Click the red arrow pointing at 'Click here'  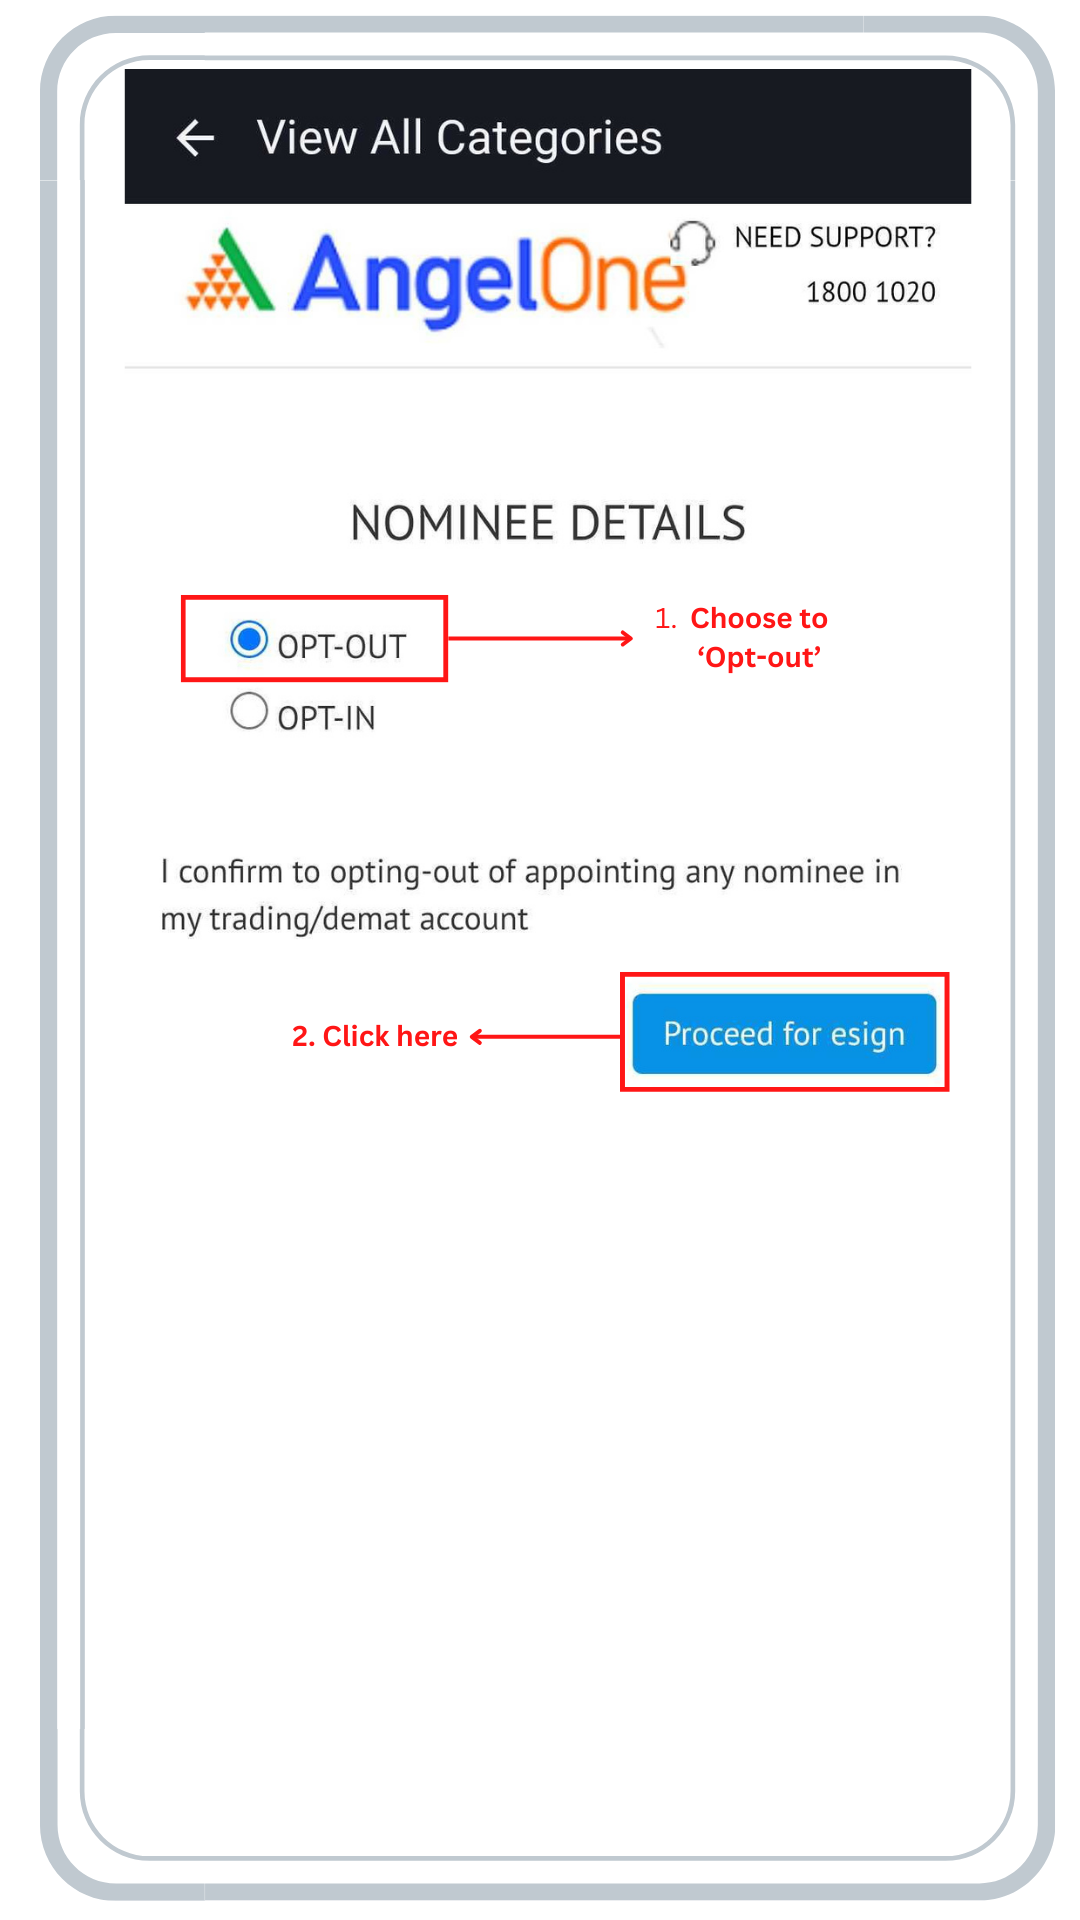tap(545, 1036)
